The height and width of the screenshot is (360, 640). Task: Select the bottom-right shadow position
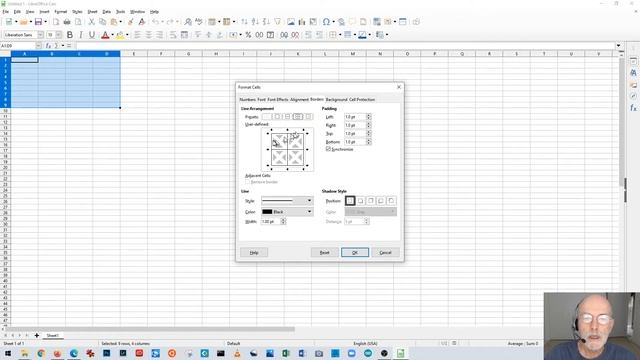tap(360, 200)
